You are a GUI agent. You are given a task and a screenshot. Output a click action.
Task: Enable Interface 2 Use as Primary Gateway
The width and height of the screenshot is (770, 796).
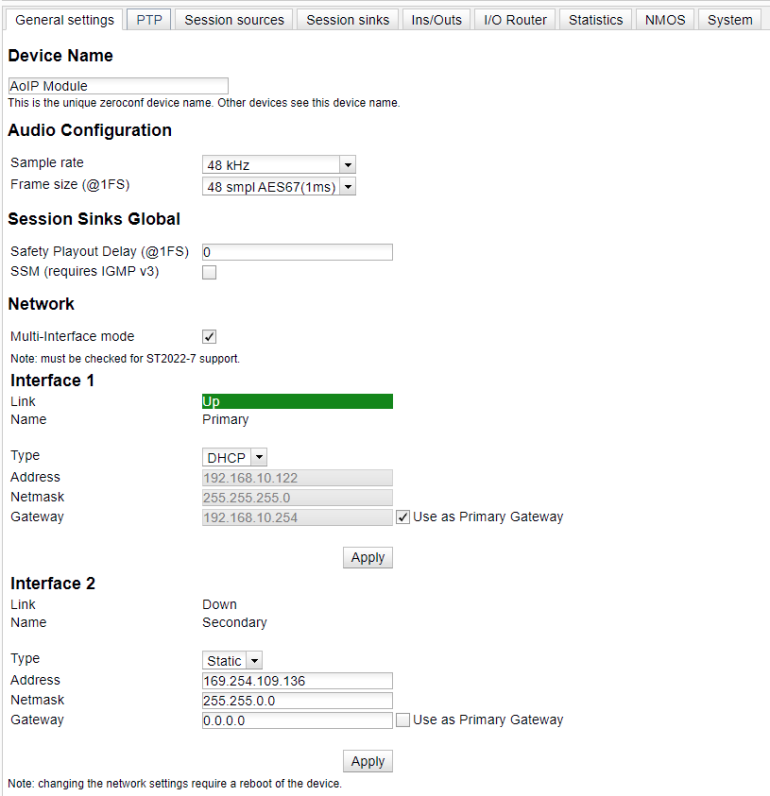tap(403, 720)
